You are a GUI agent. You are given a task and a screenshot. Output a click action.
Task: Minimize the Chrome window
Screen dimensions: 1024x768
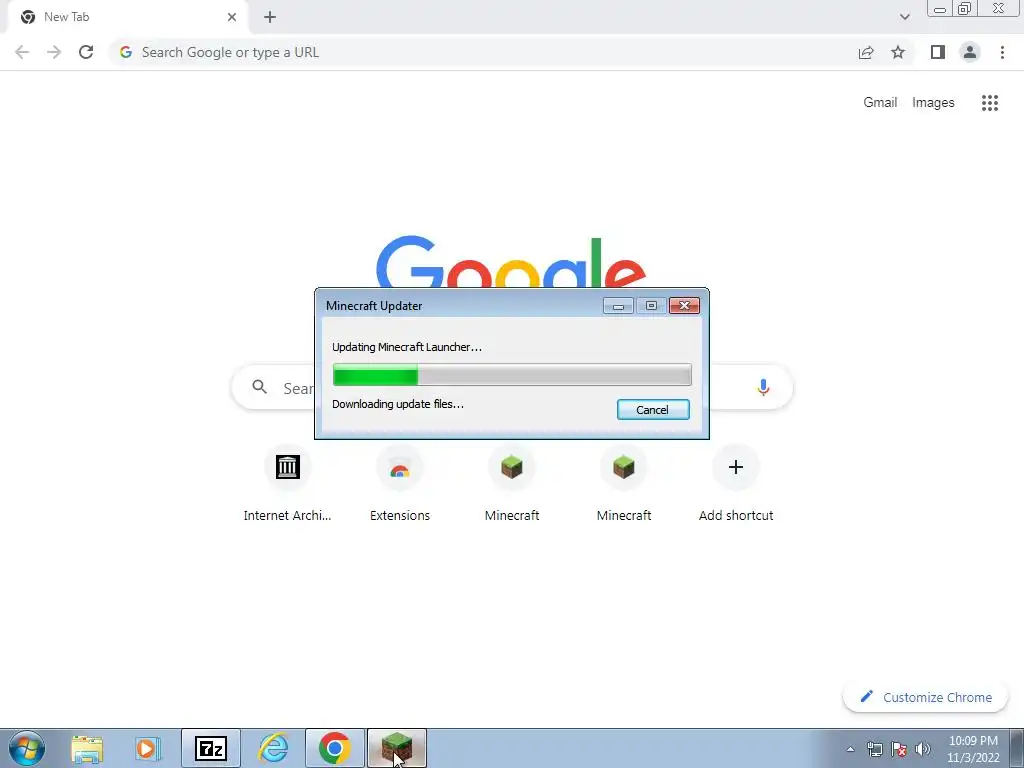(940, 9)
